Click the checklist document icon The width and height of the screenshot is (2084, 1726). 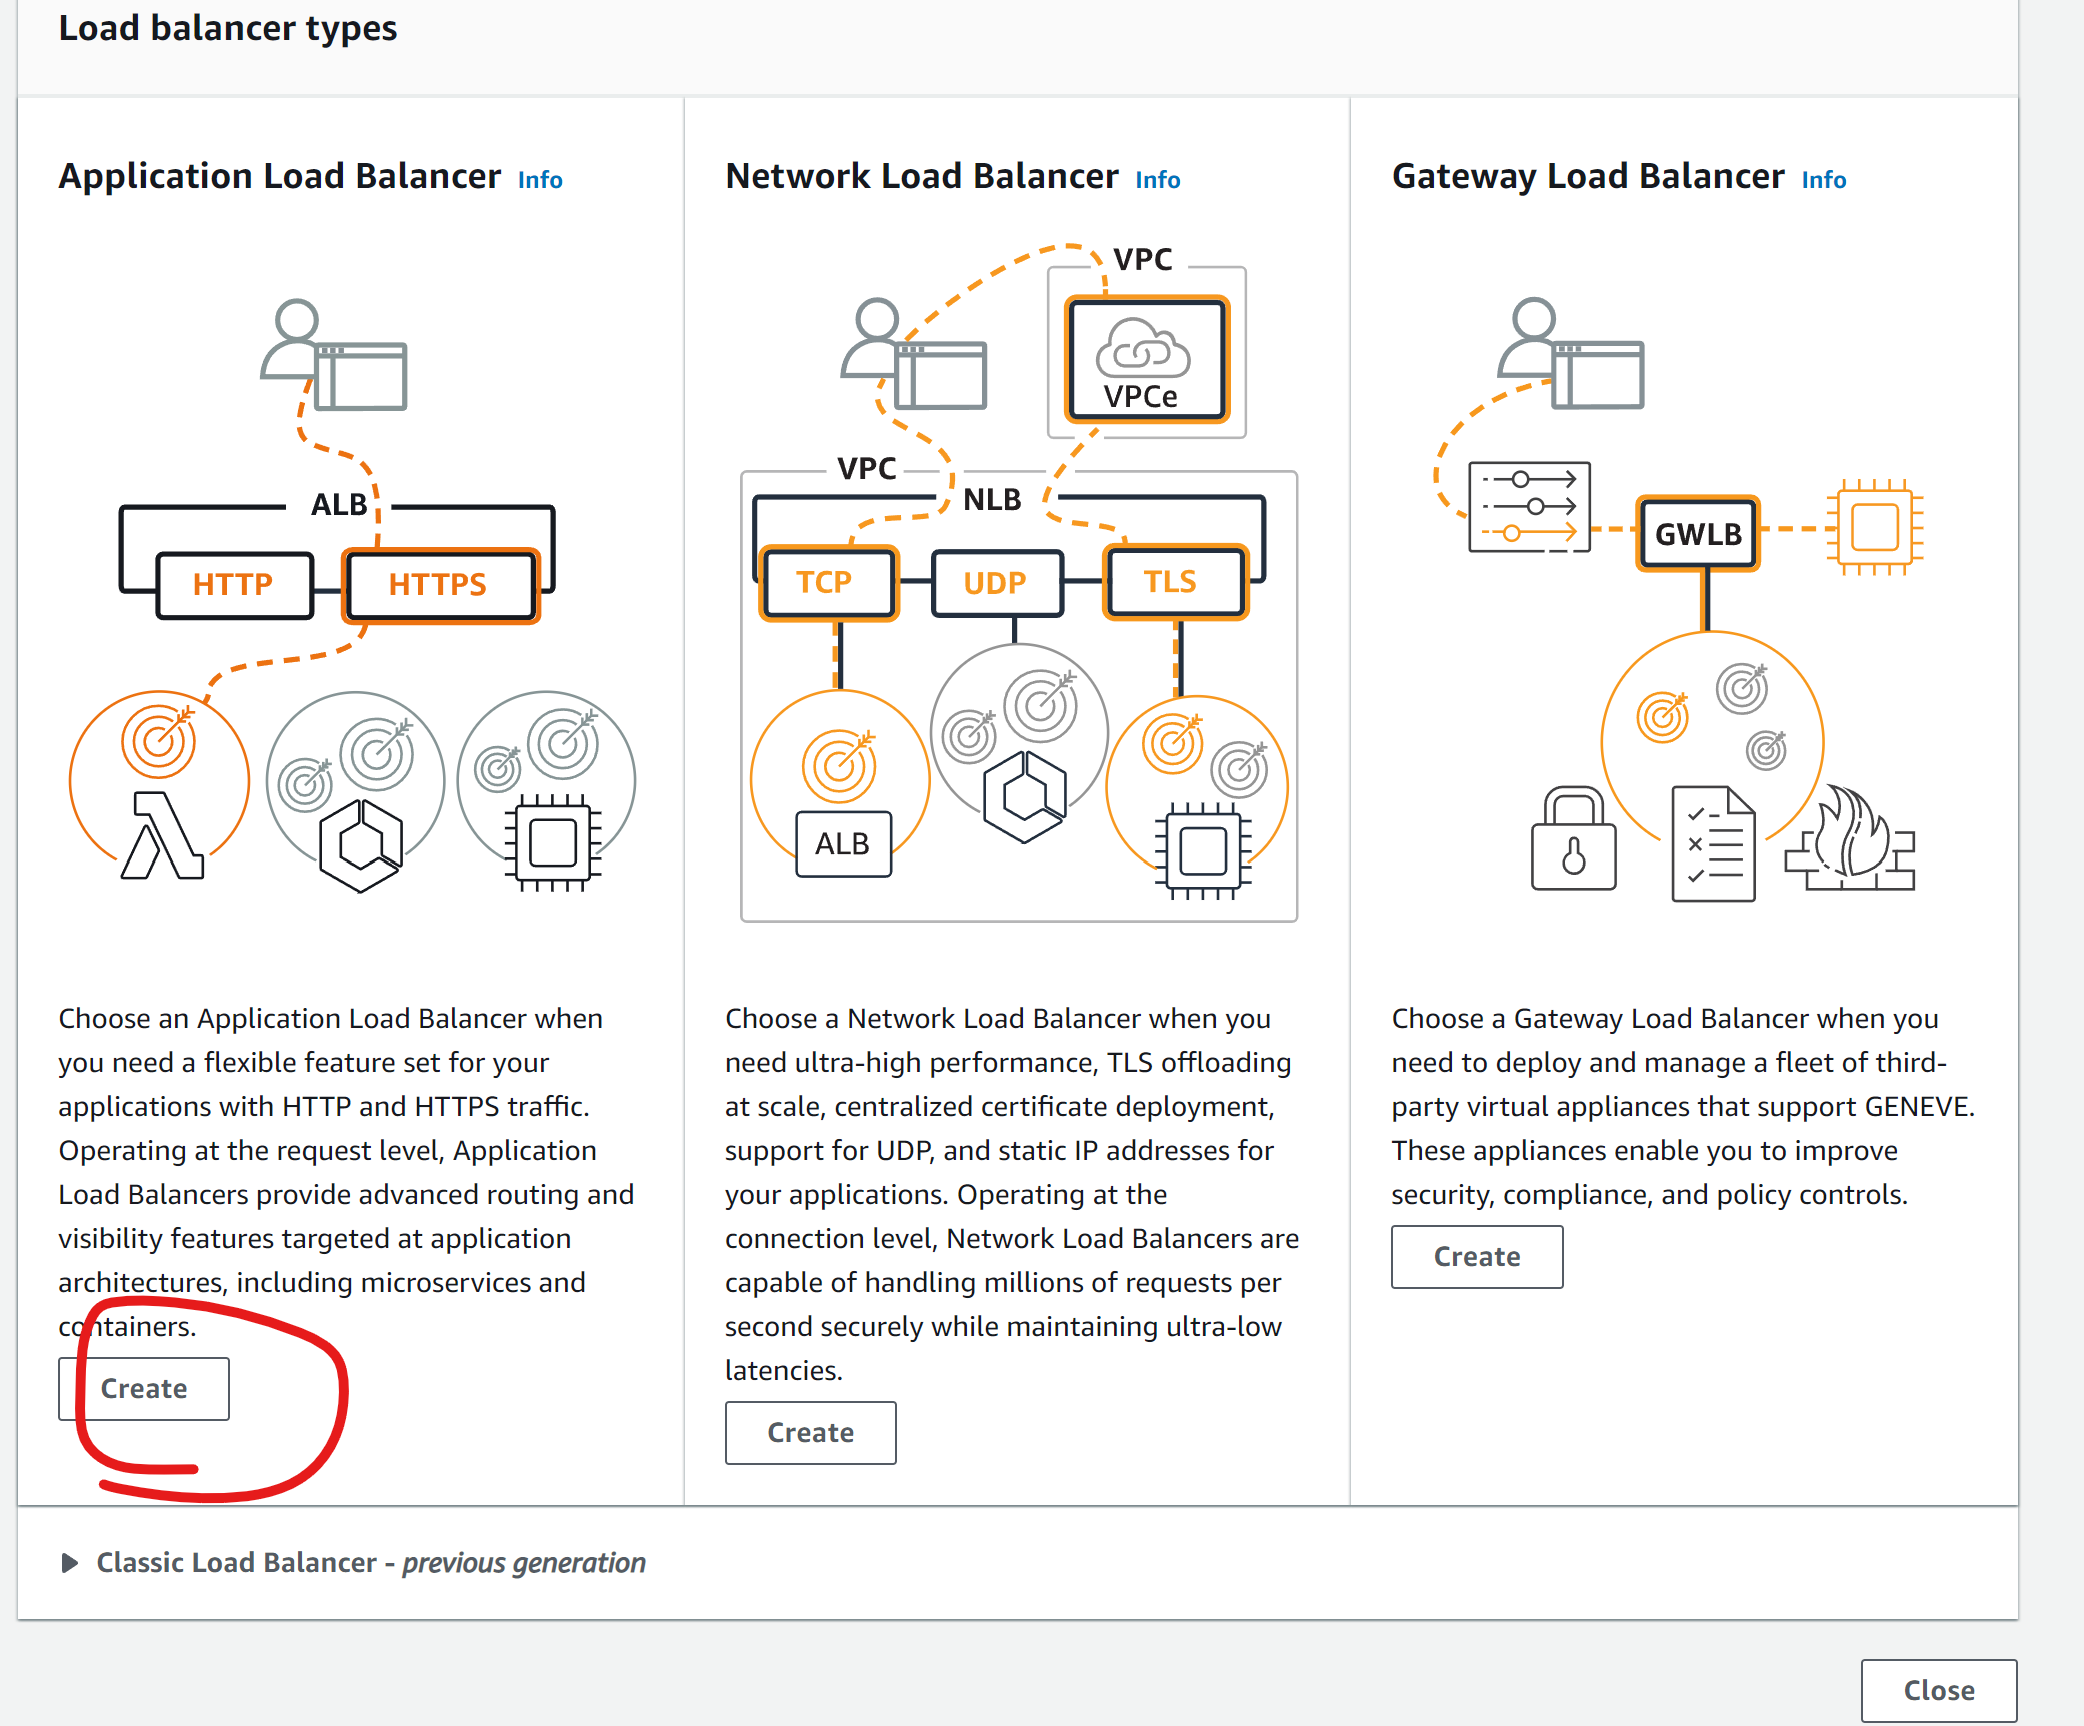pyautogui.click(x=1713, y=844)
